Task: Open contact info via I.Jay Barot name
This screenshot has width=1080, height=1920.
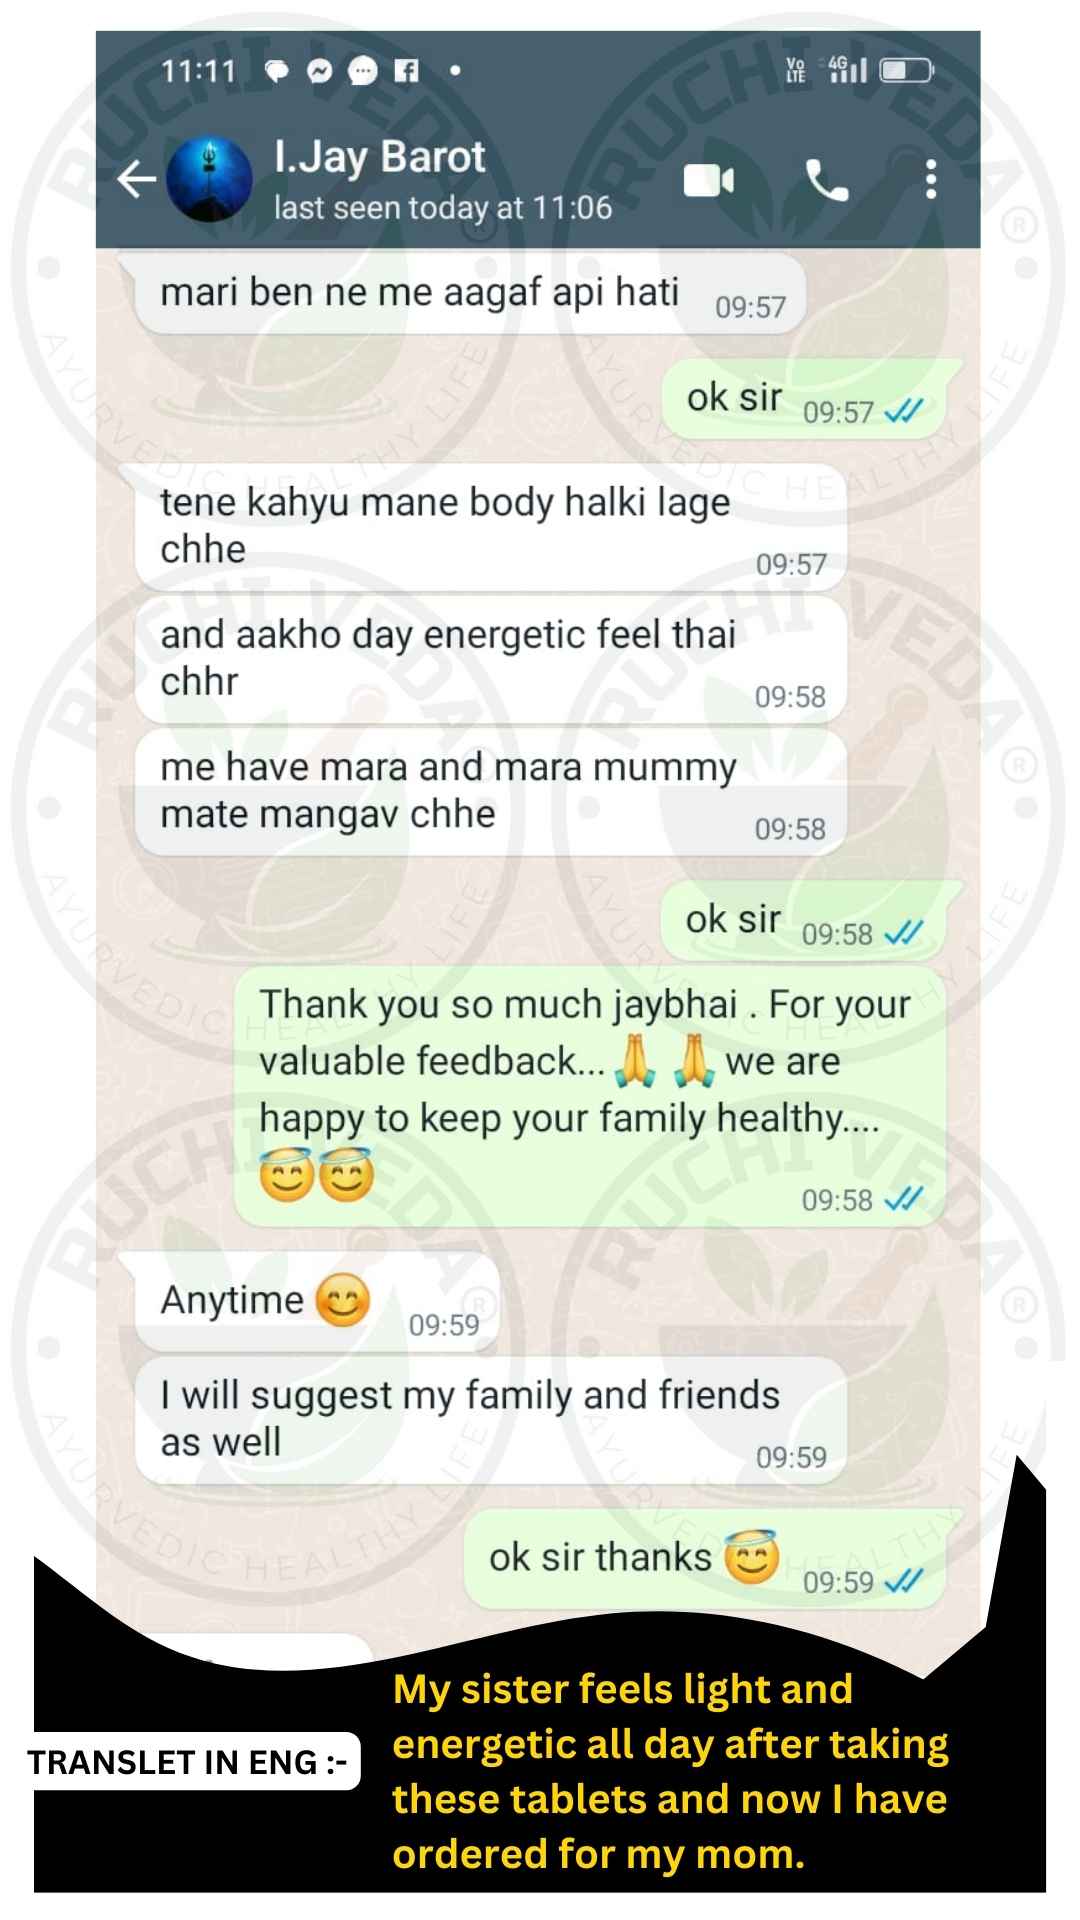Action: [379, 158]
